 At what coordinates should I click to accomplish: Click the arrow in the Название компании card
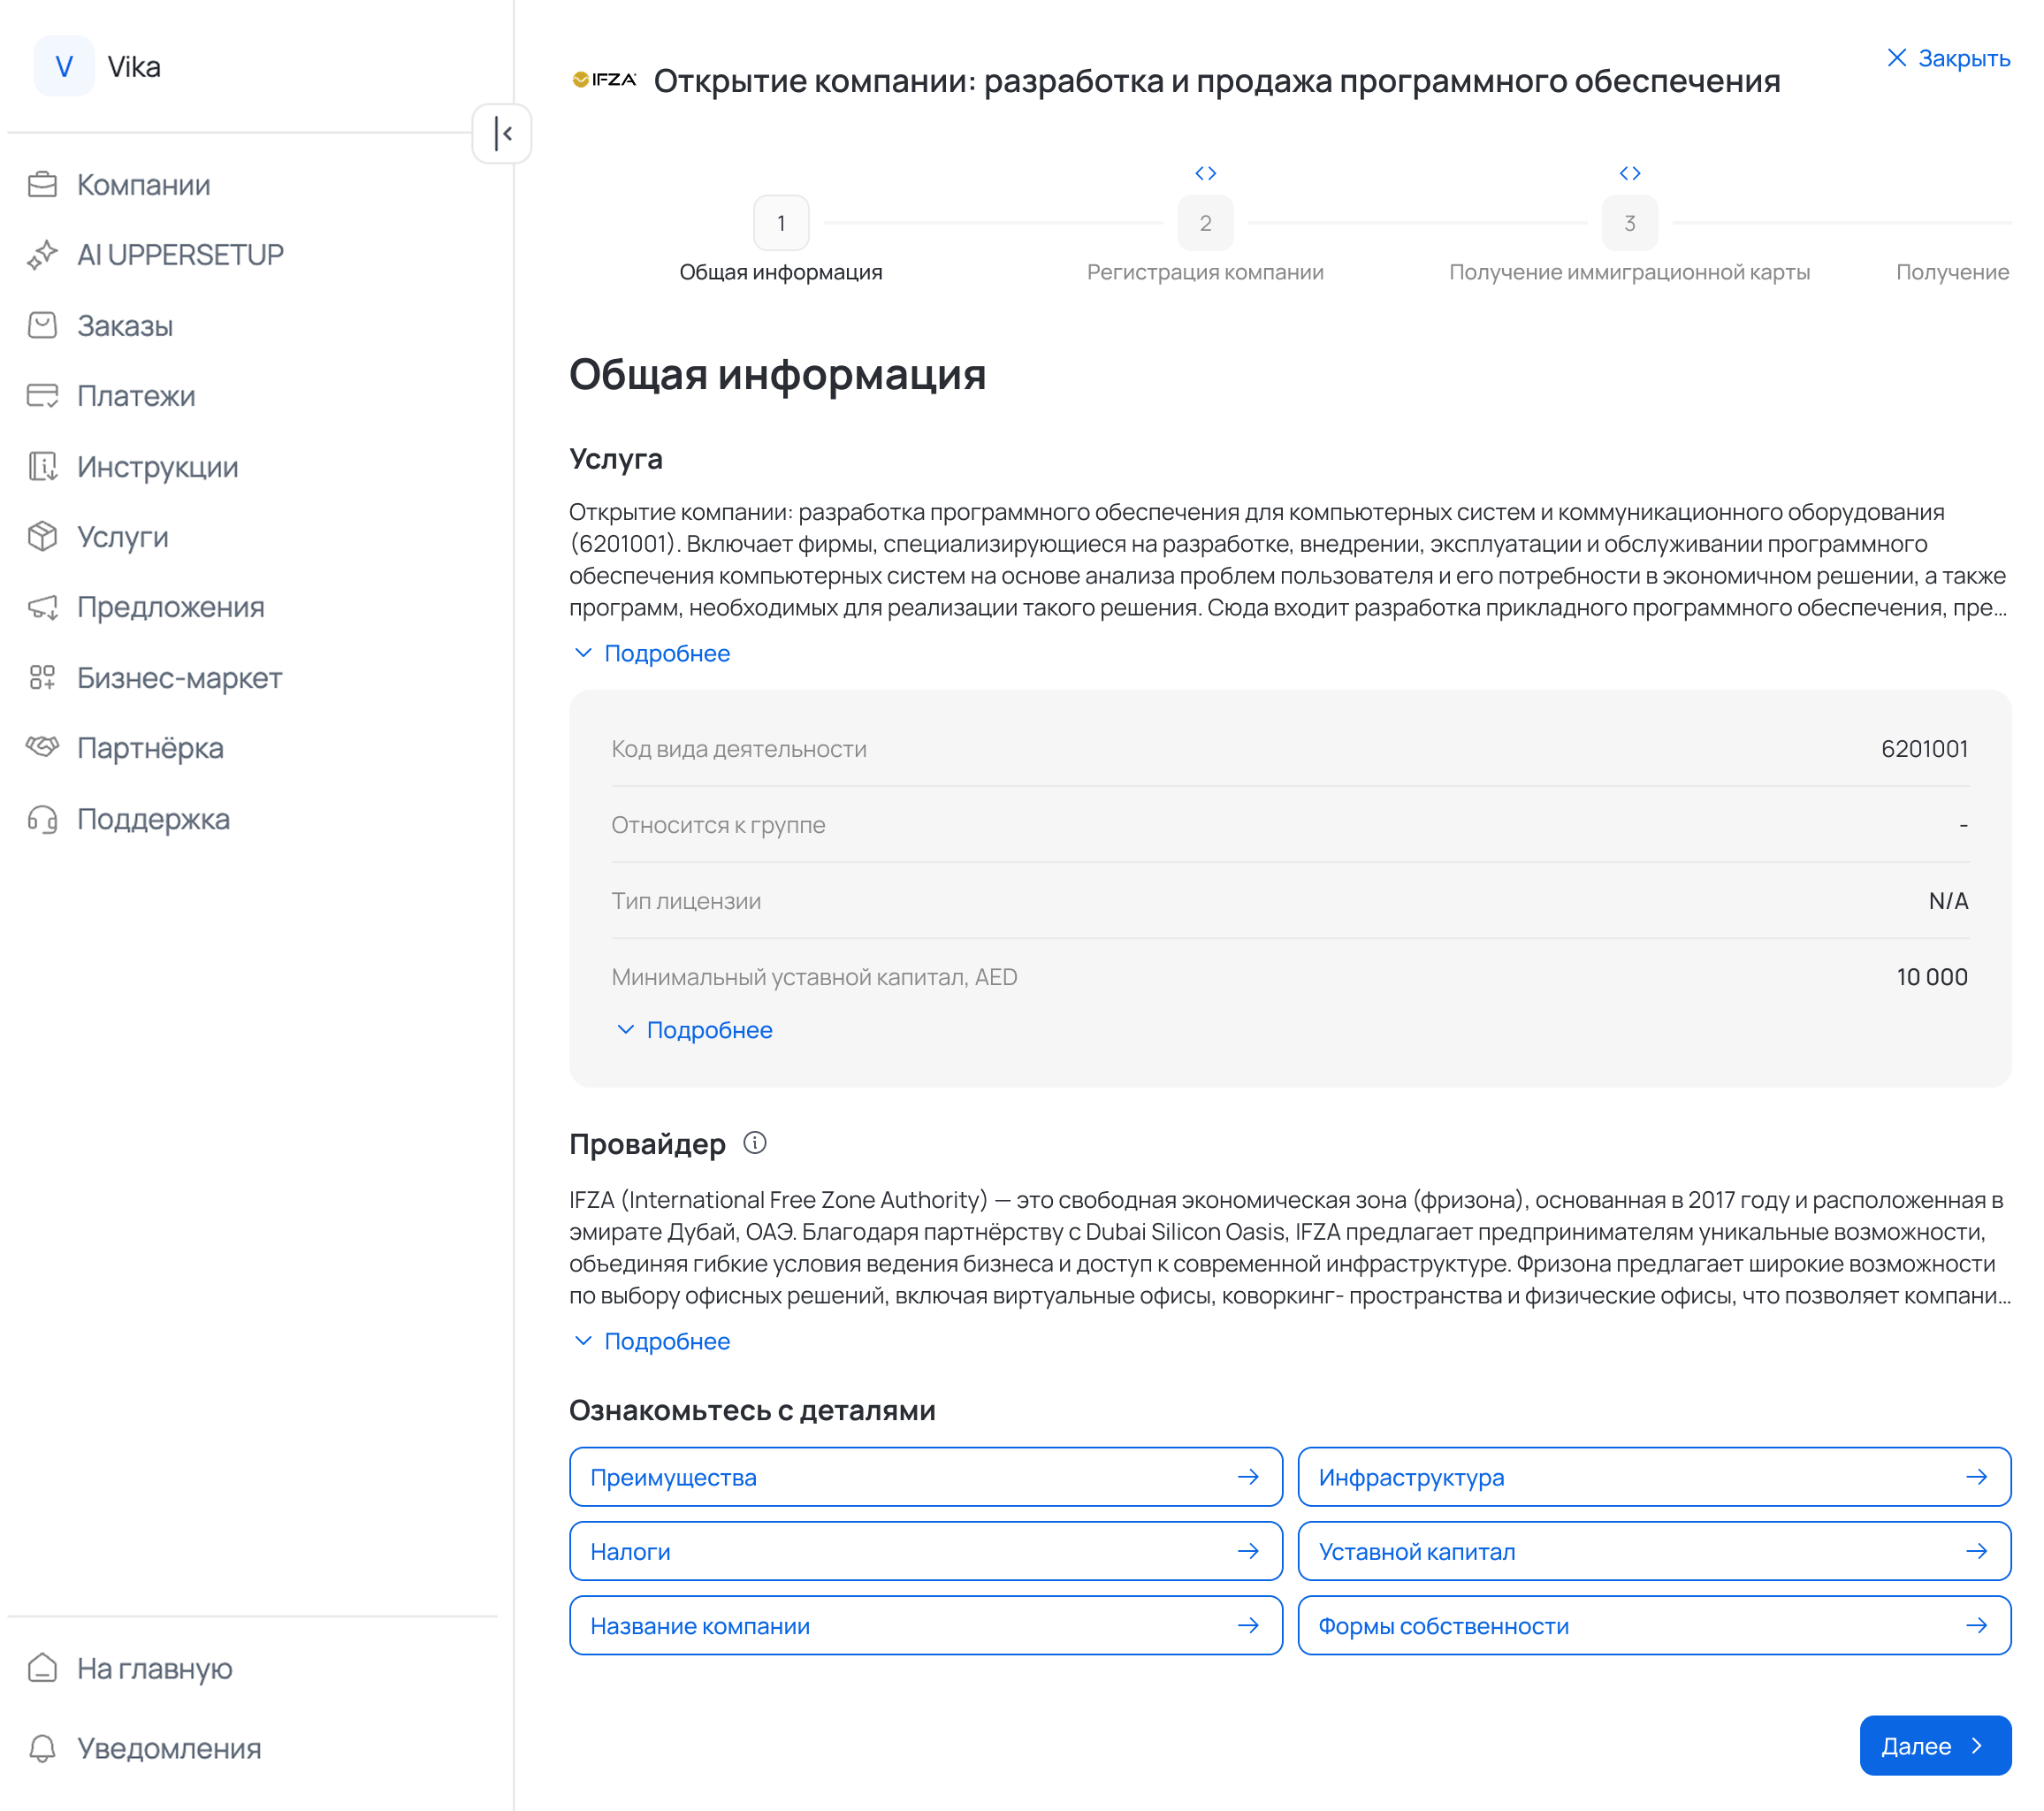(x=1248, y=1625)
